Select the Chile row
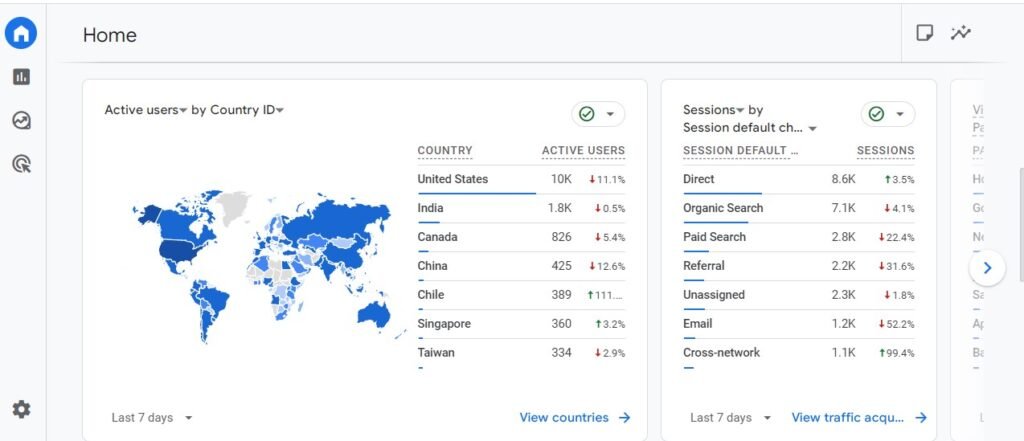 pos(521,295)
